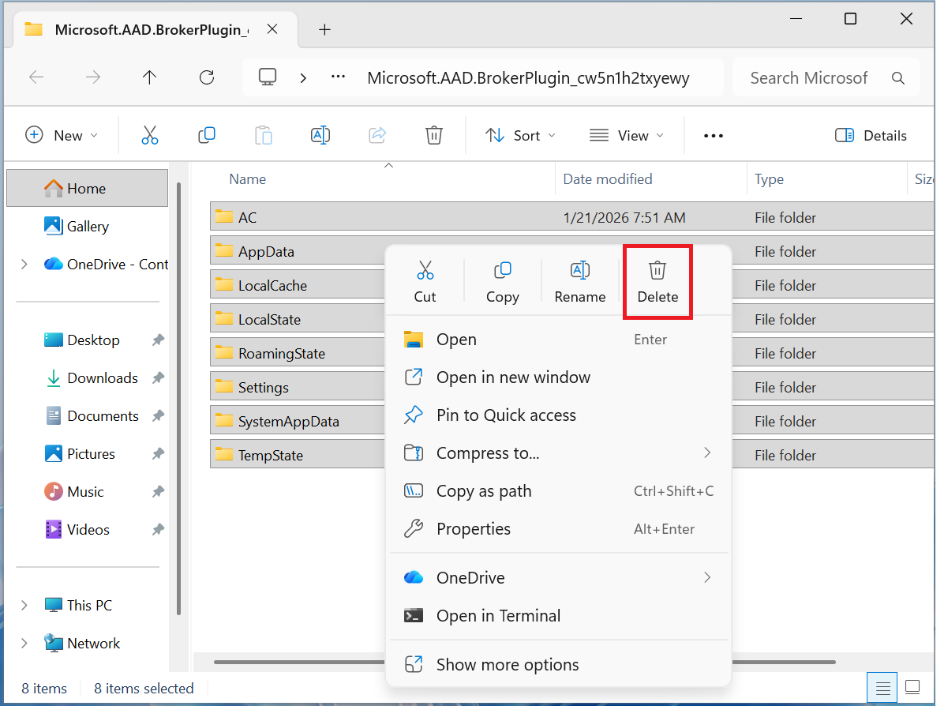This screenshot has width=936, height=706.
Task: Click the Share icon in the toolbar
Action: click(x=377, y=135)
